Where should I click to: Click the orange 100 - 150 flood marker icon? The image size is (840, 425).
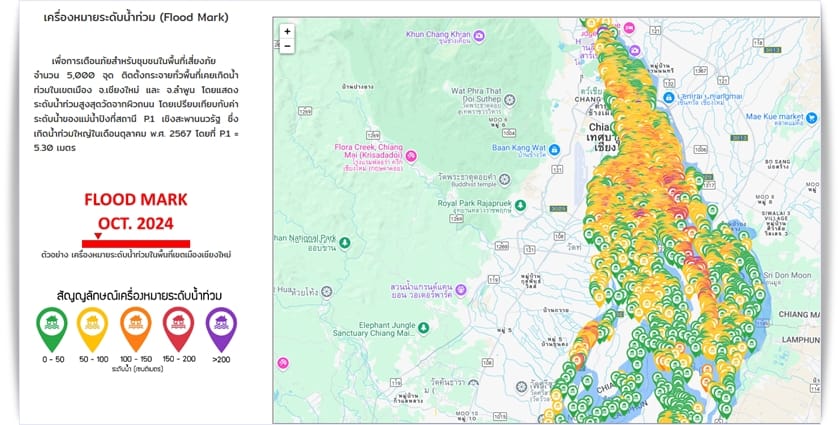135,327
